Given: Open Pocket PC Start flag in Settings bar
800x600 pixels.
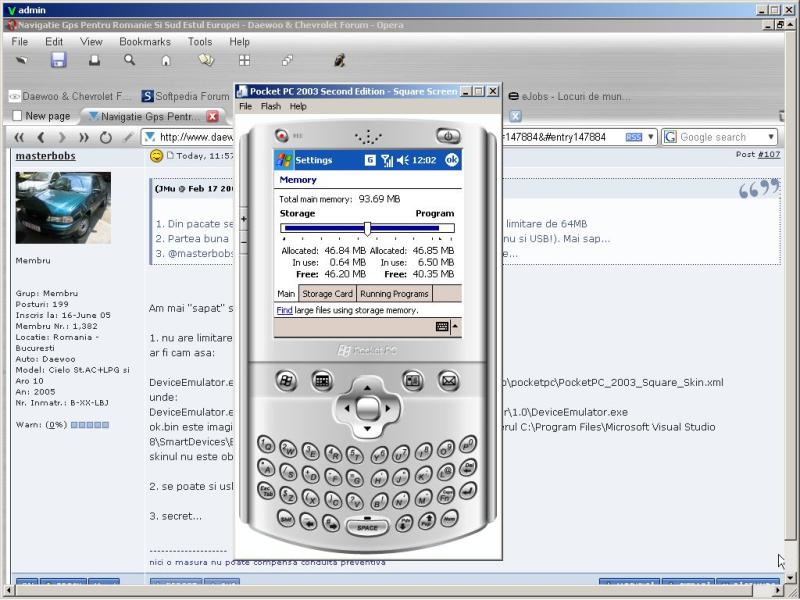Looking at the screenshot, I should pyautogui.click(x=284, y=160).
